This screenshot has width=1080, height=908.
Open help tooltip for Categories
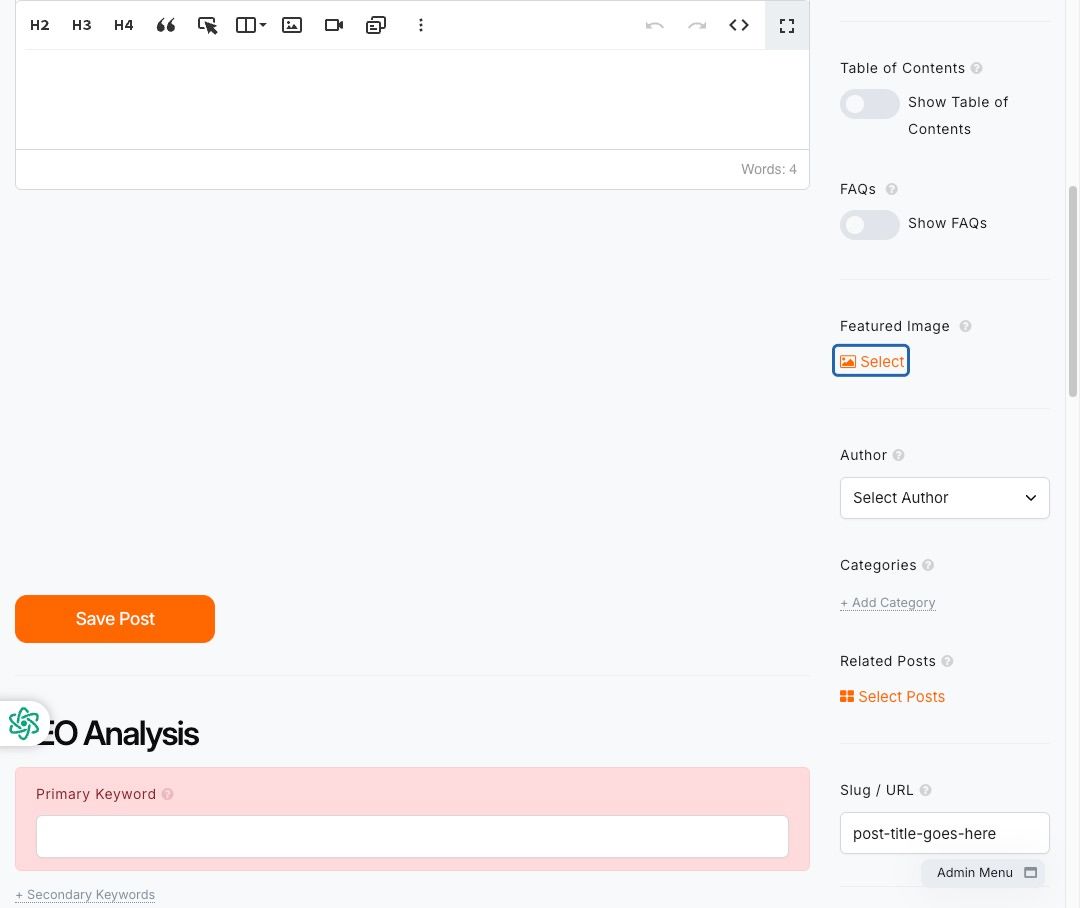pyautogui.click(x=928, y=565)
